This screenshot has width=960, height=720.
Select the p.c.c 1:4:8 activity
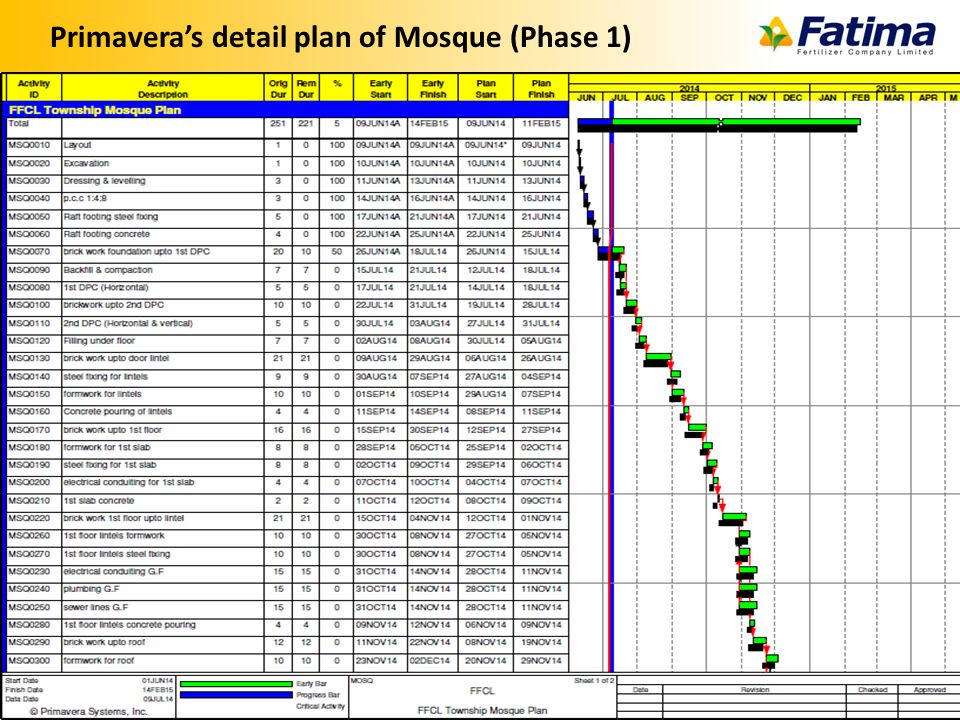click(287, 199)
